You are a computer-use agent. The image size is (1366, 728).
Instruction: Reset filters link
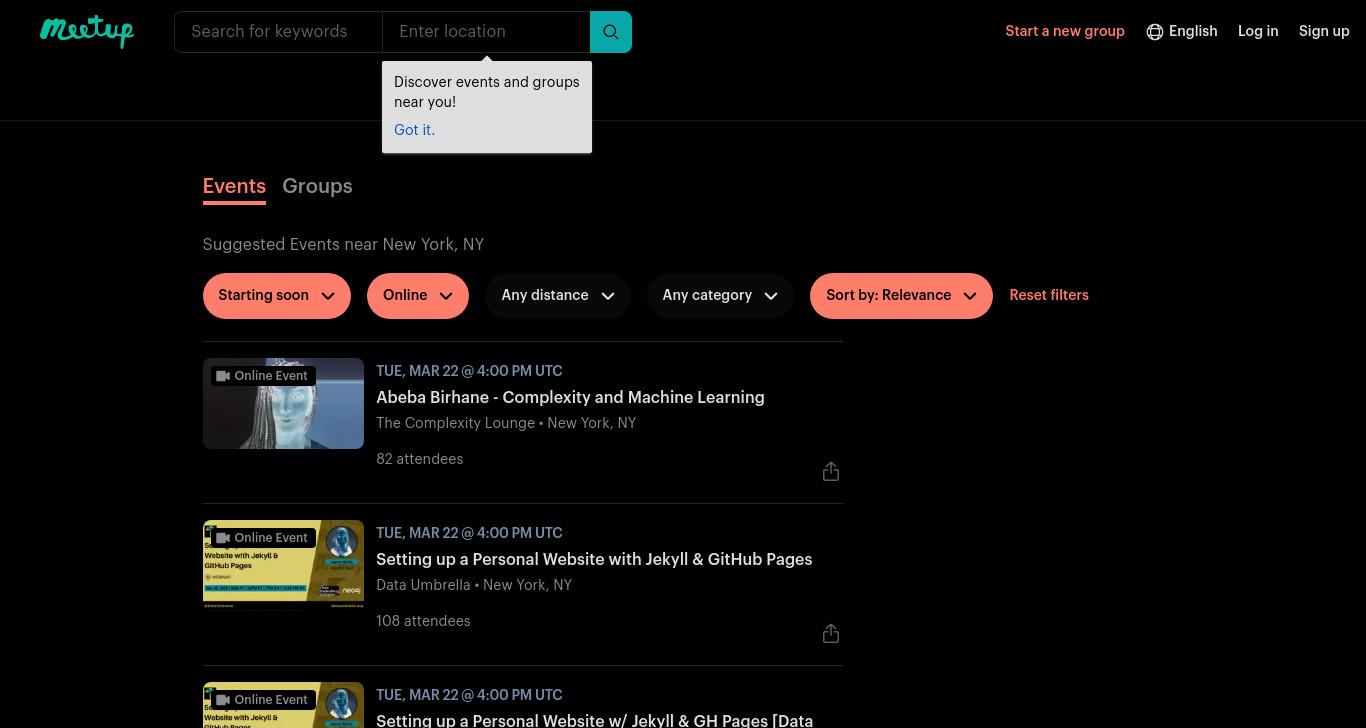click(x=1049, y=296)
